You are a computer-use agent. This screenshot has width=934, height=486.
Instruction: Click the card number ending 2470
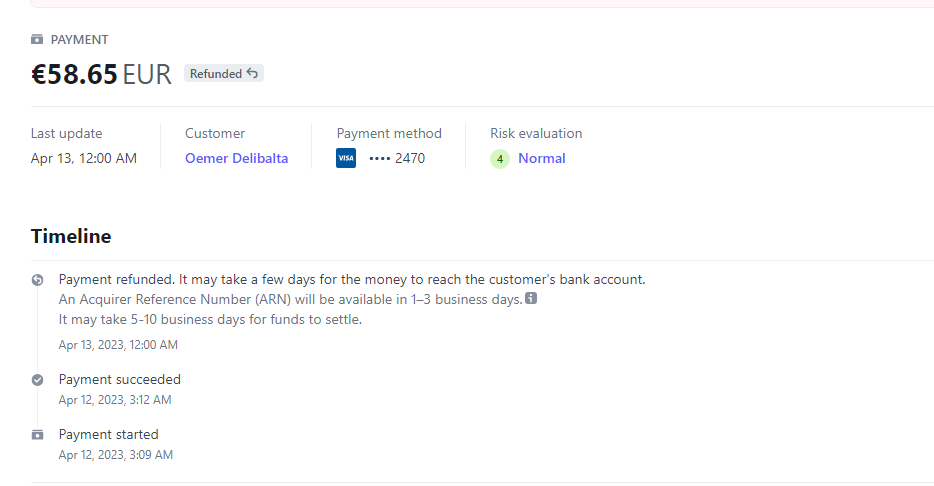[397, 158]
